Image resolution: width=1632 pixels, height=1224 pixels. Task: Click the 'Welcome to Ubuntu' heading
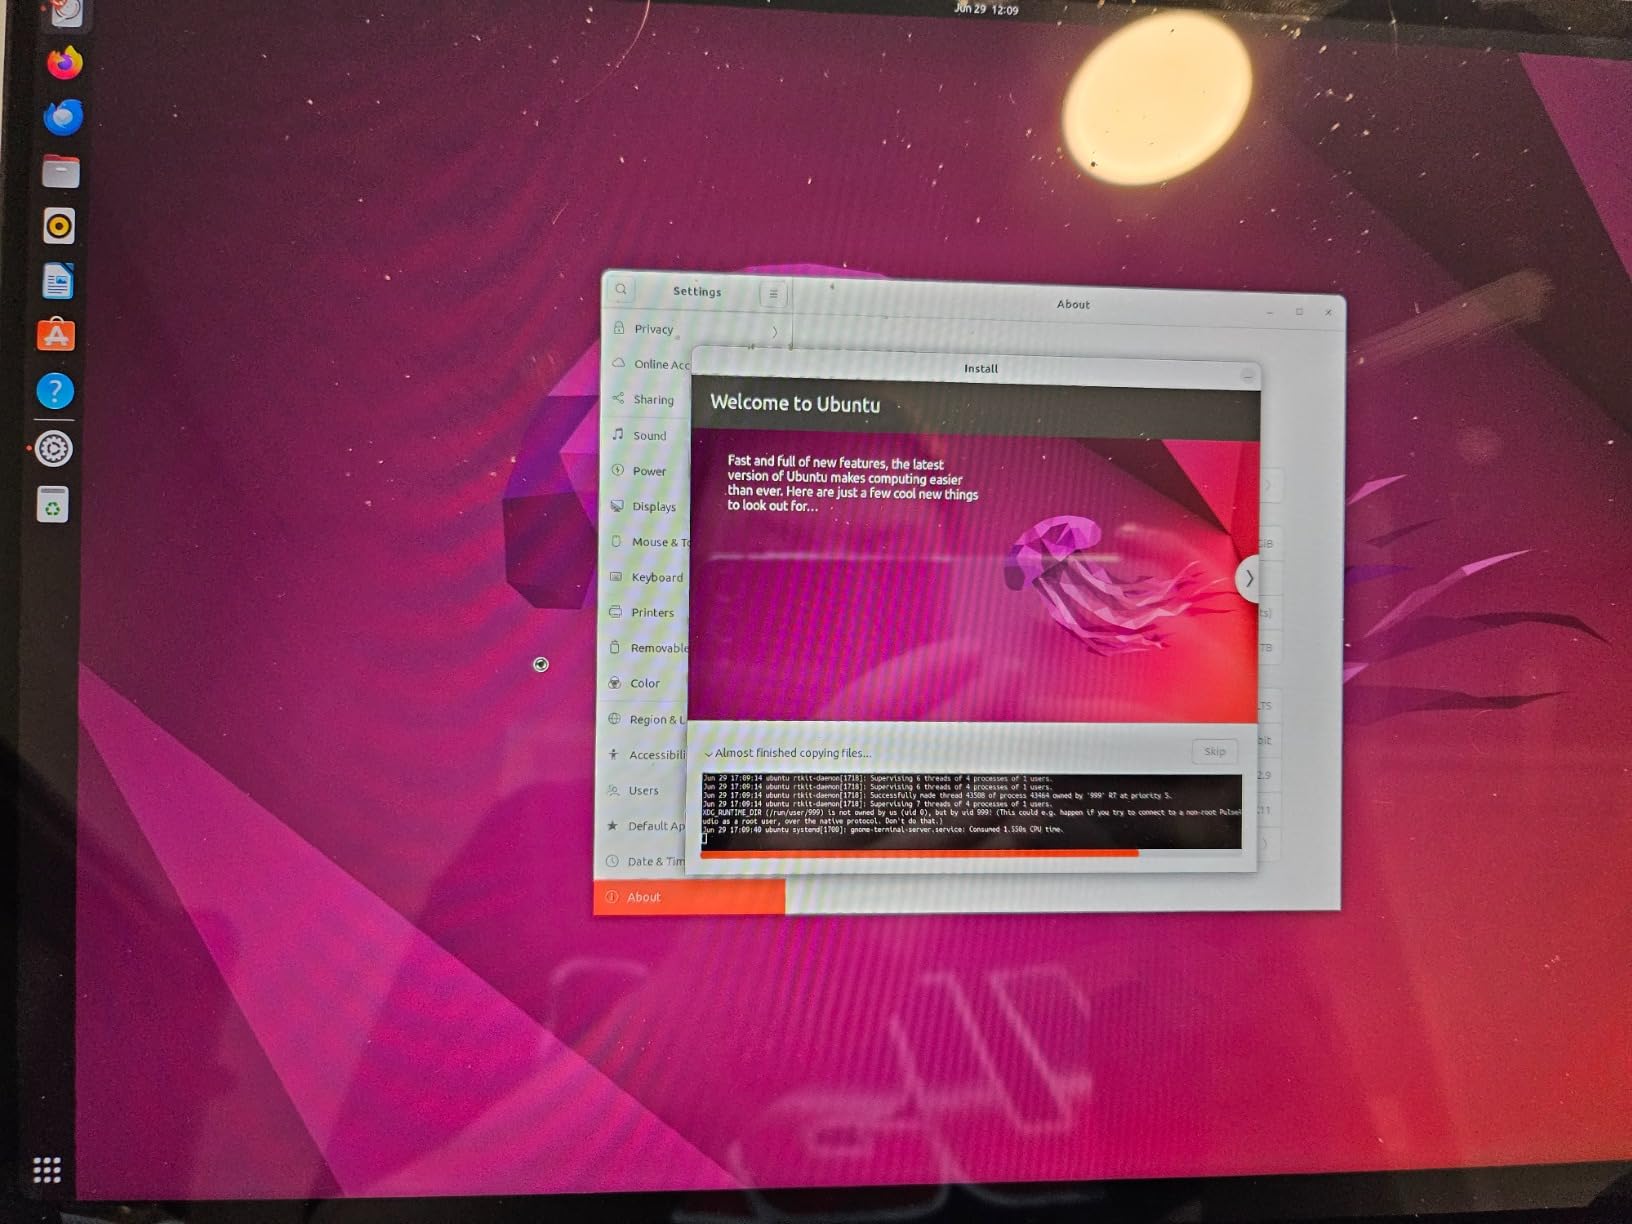[795, 404]
